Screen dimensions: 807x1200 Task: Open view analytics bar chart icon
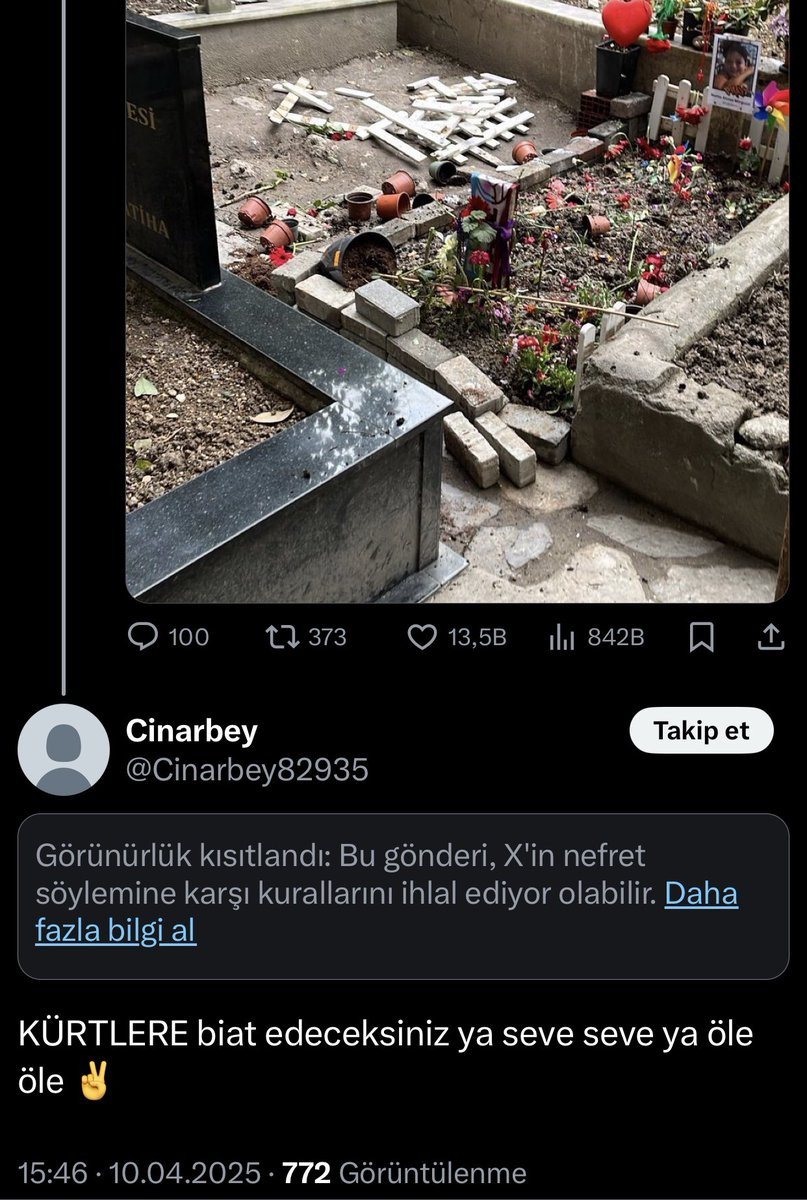click(563, 638)
